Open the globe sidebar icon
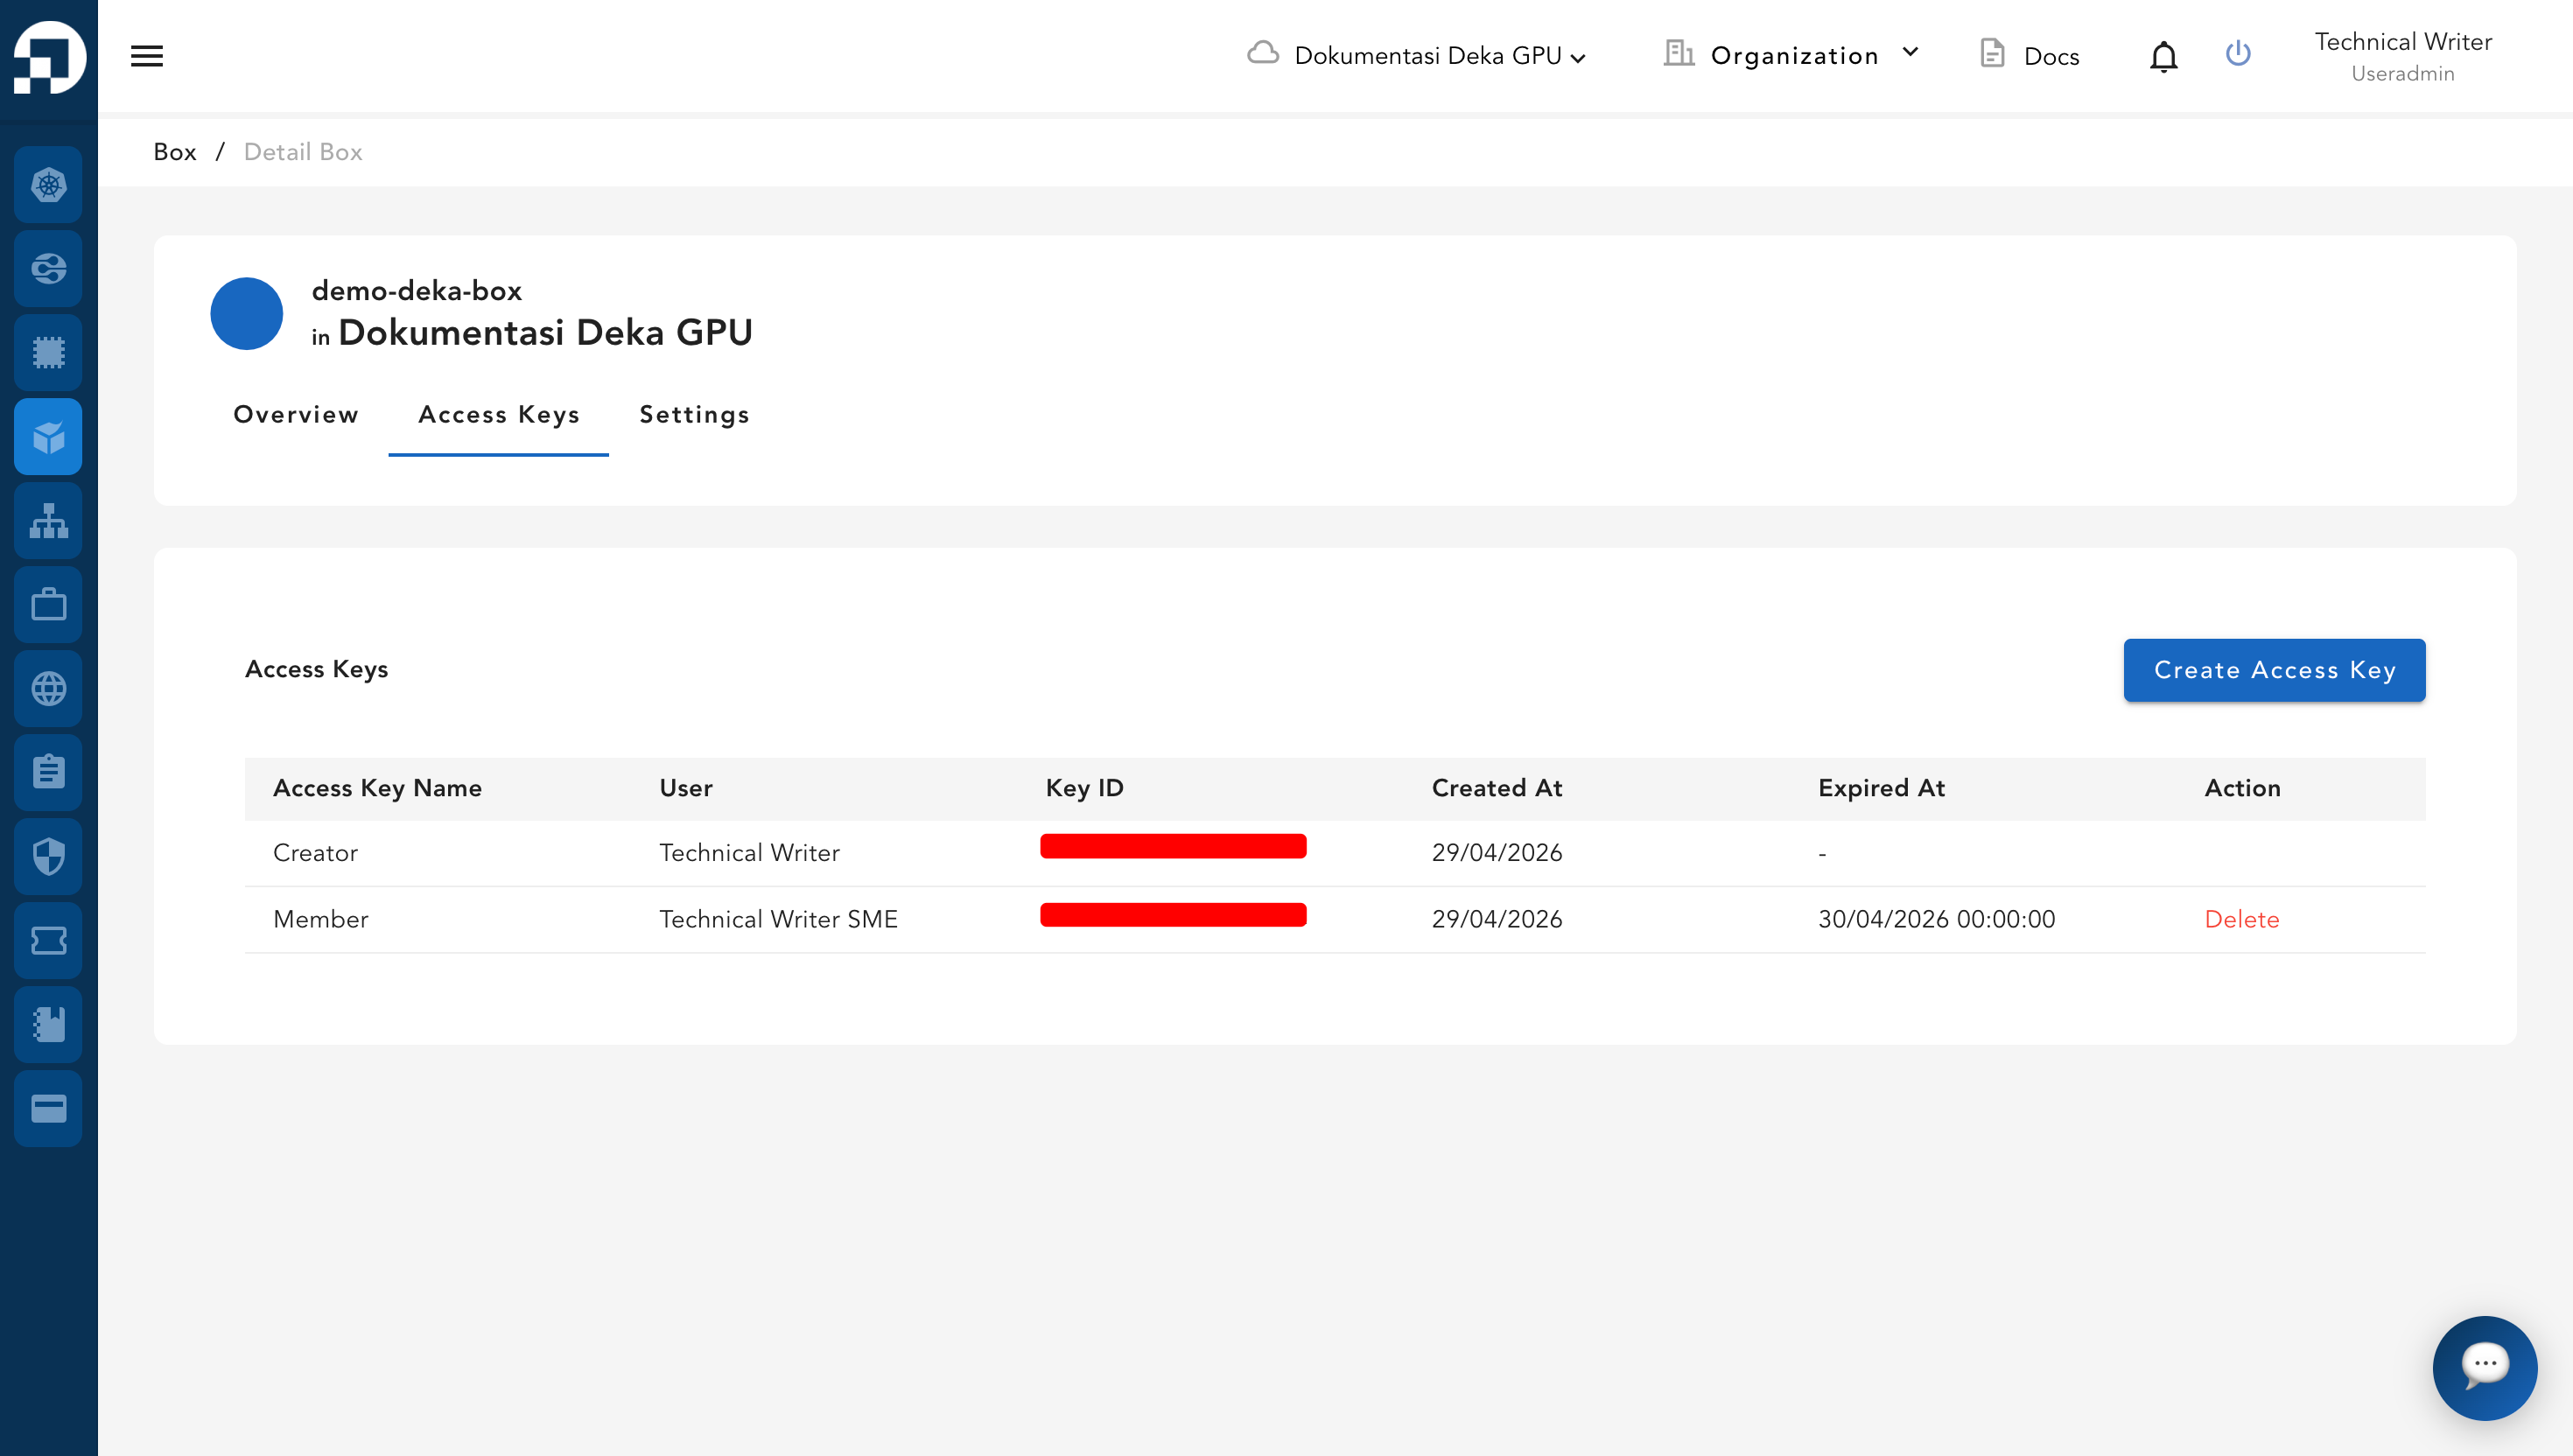The image size is (2573, 1456). (48, 689)
